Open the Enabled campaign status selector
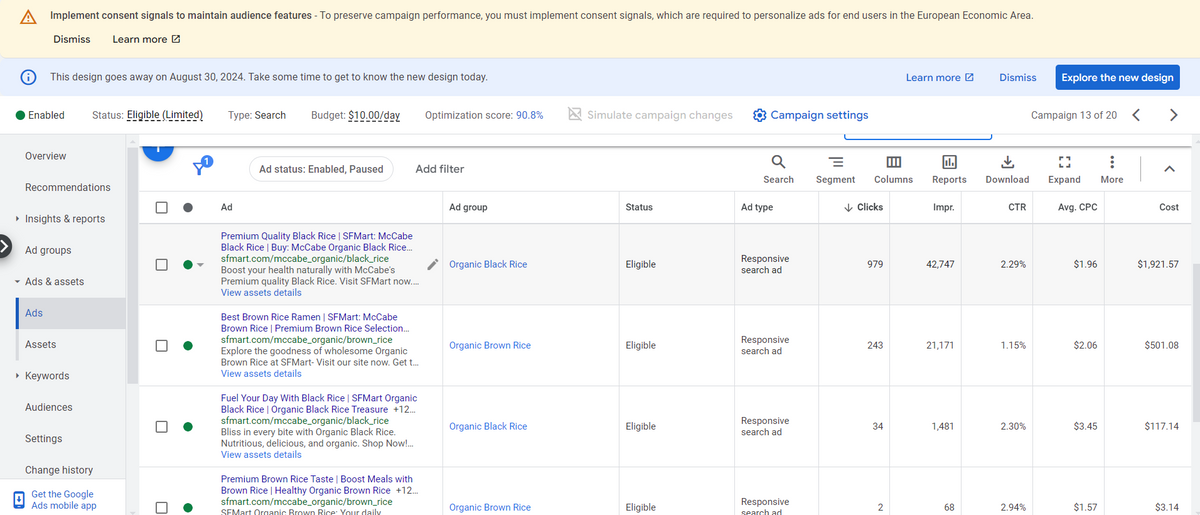Screen dimensions: 1200x515 pos(41,115)
